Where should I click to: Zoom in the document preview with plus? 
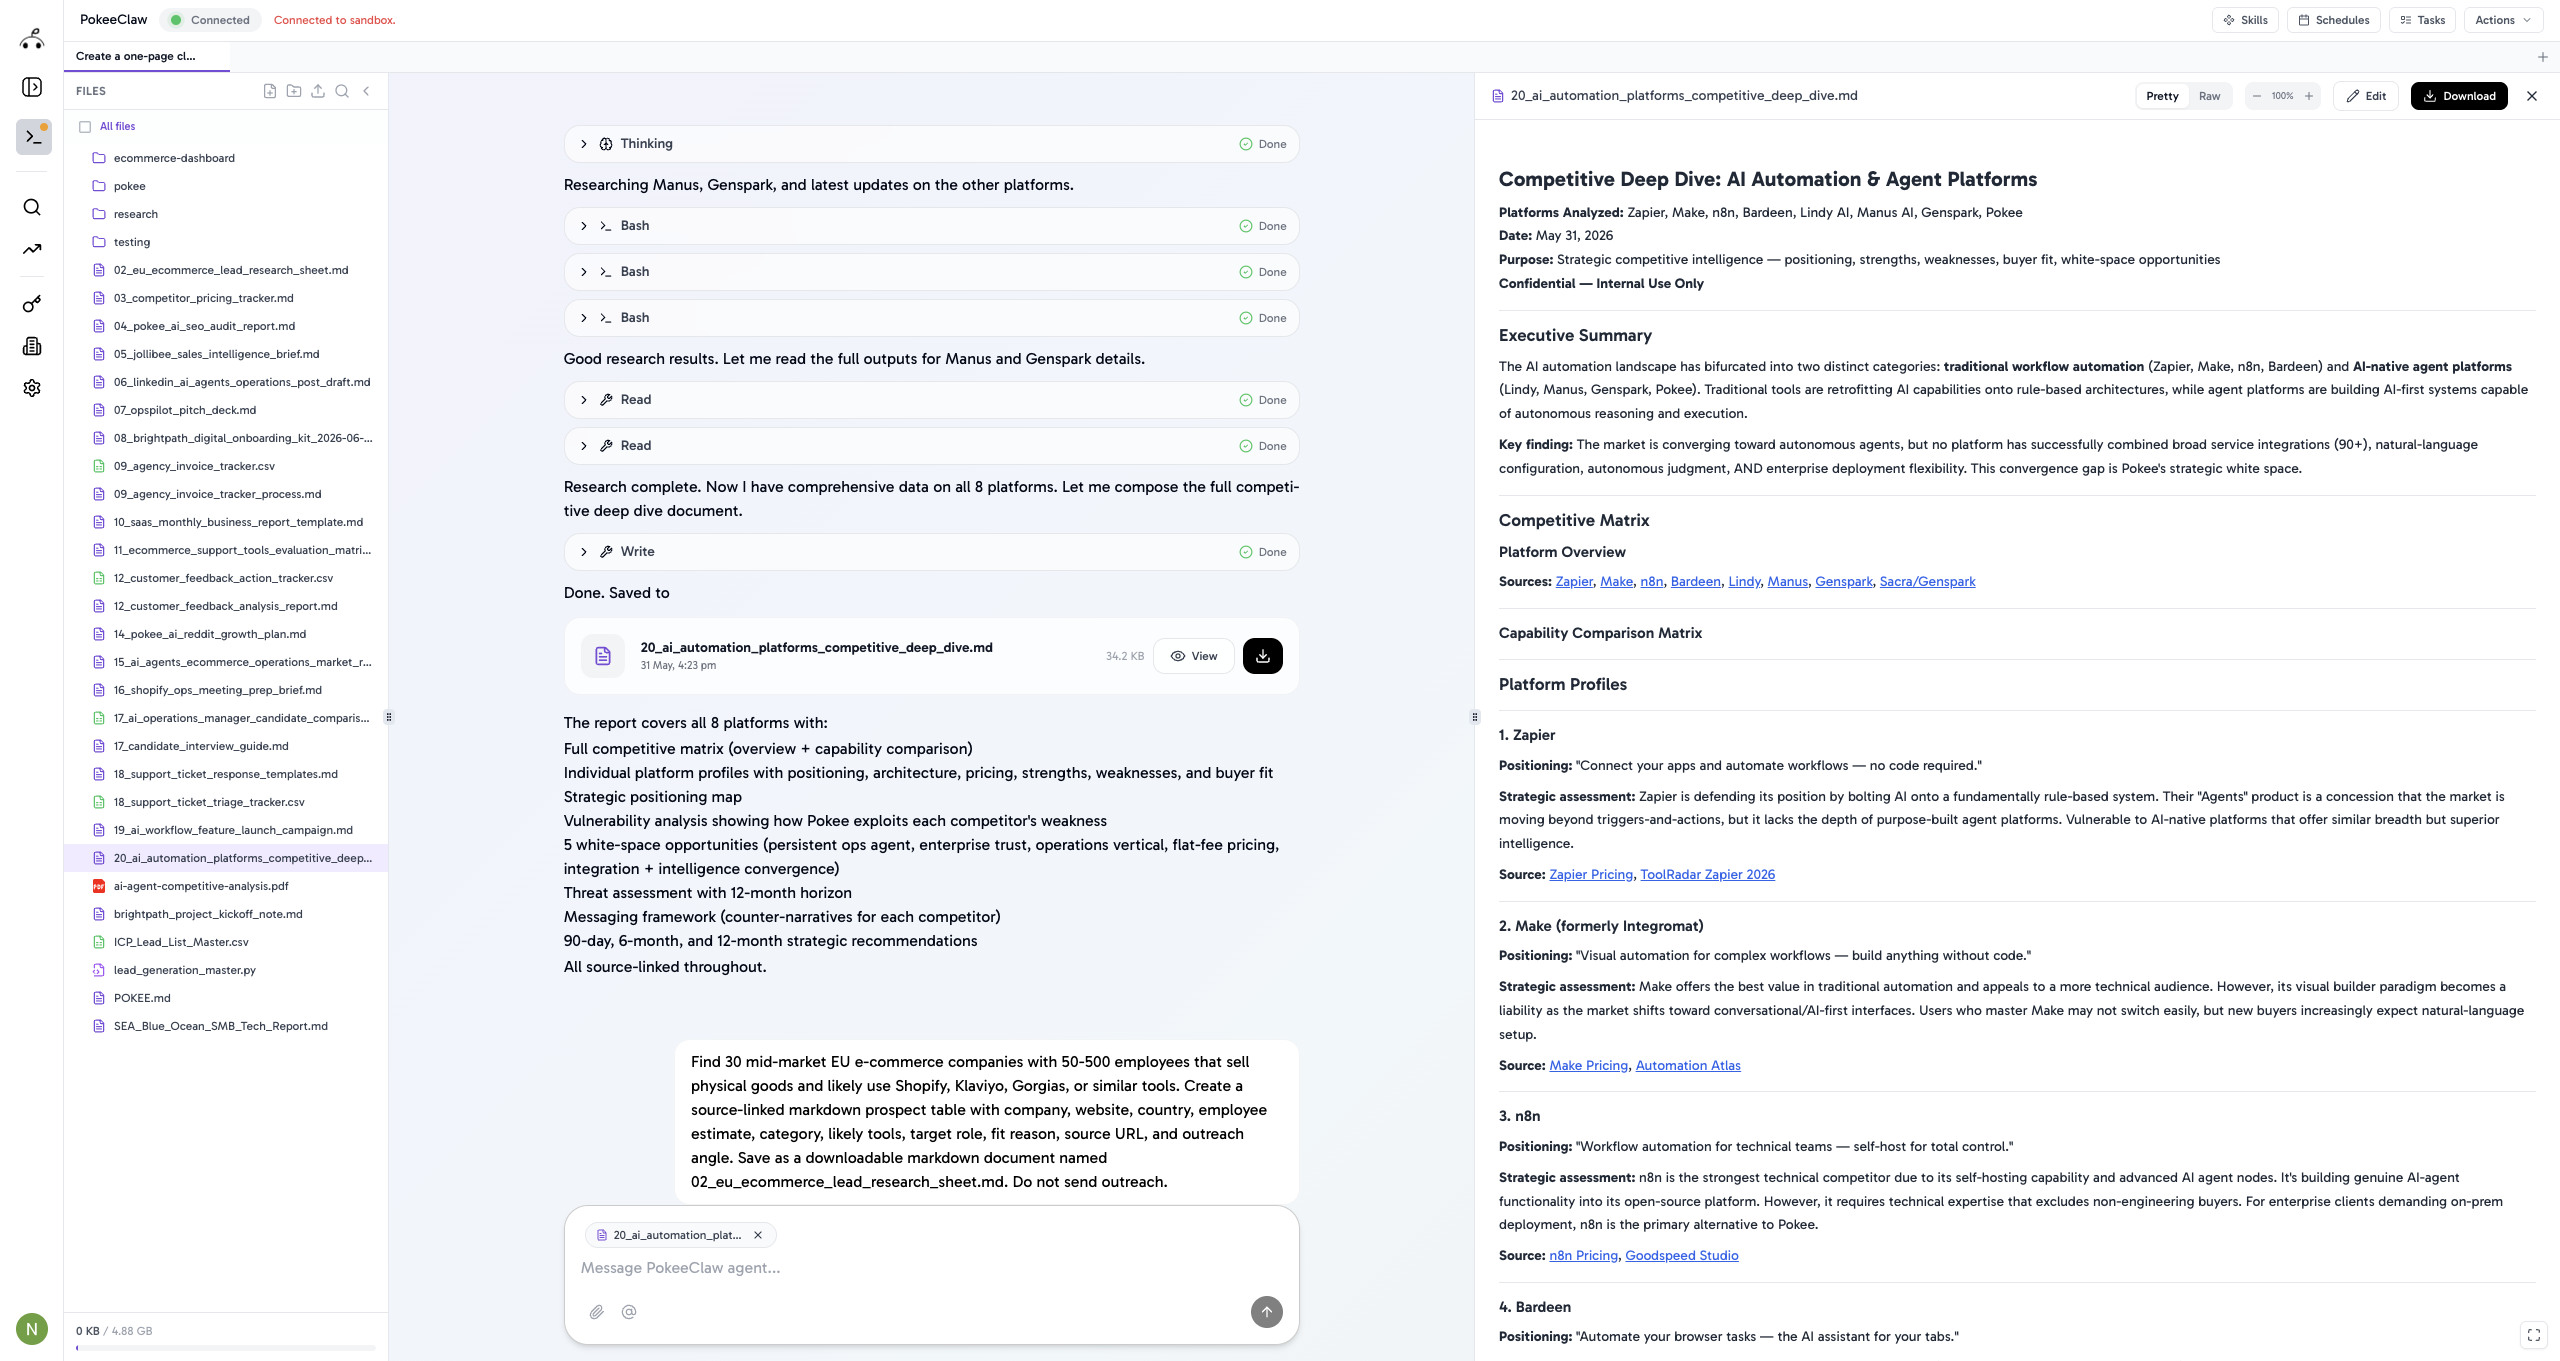(x=2309, y=96)
